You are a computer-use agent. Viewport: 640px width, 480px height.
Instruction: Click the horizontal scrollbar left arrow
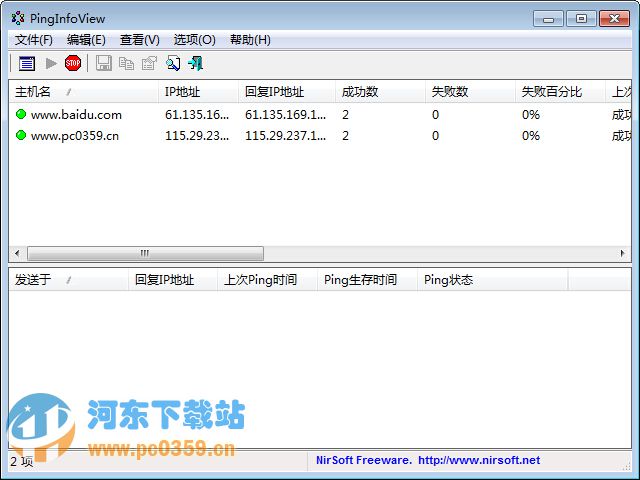pyautogui.click(x=17, y=253)
